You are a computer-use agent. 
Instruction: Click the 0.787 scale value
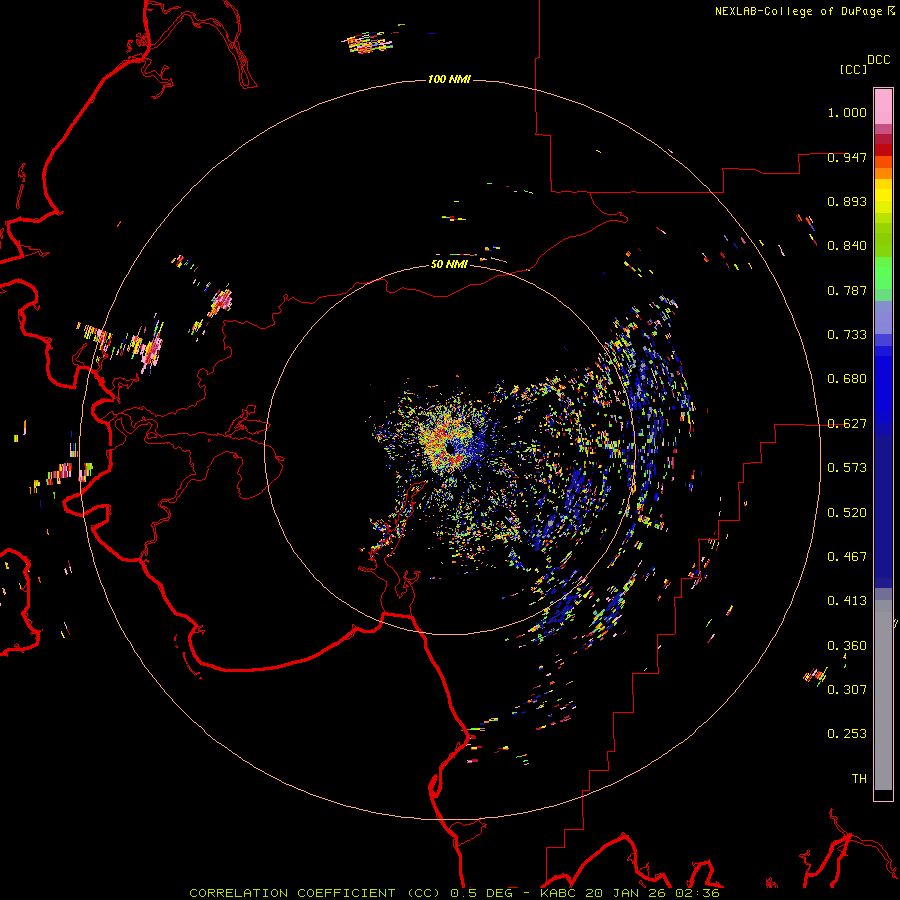pyautogui.click(x=847, y=290)
